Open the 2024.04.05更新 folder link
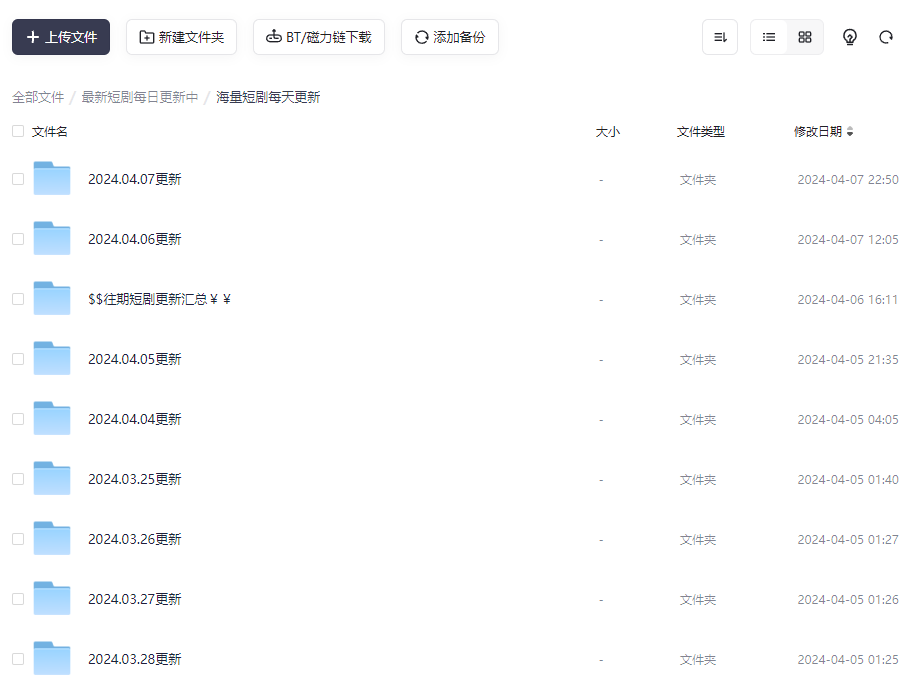The image size is (908, 688). coord(134,358)
